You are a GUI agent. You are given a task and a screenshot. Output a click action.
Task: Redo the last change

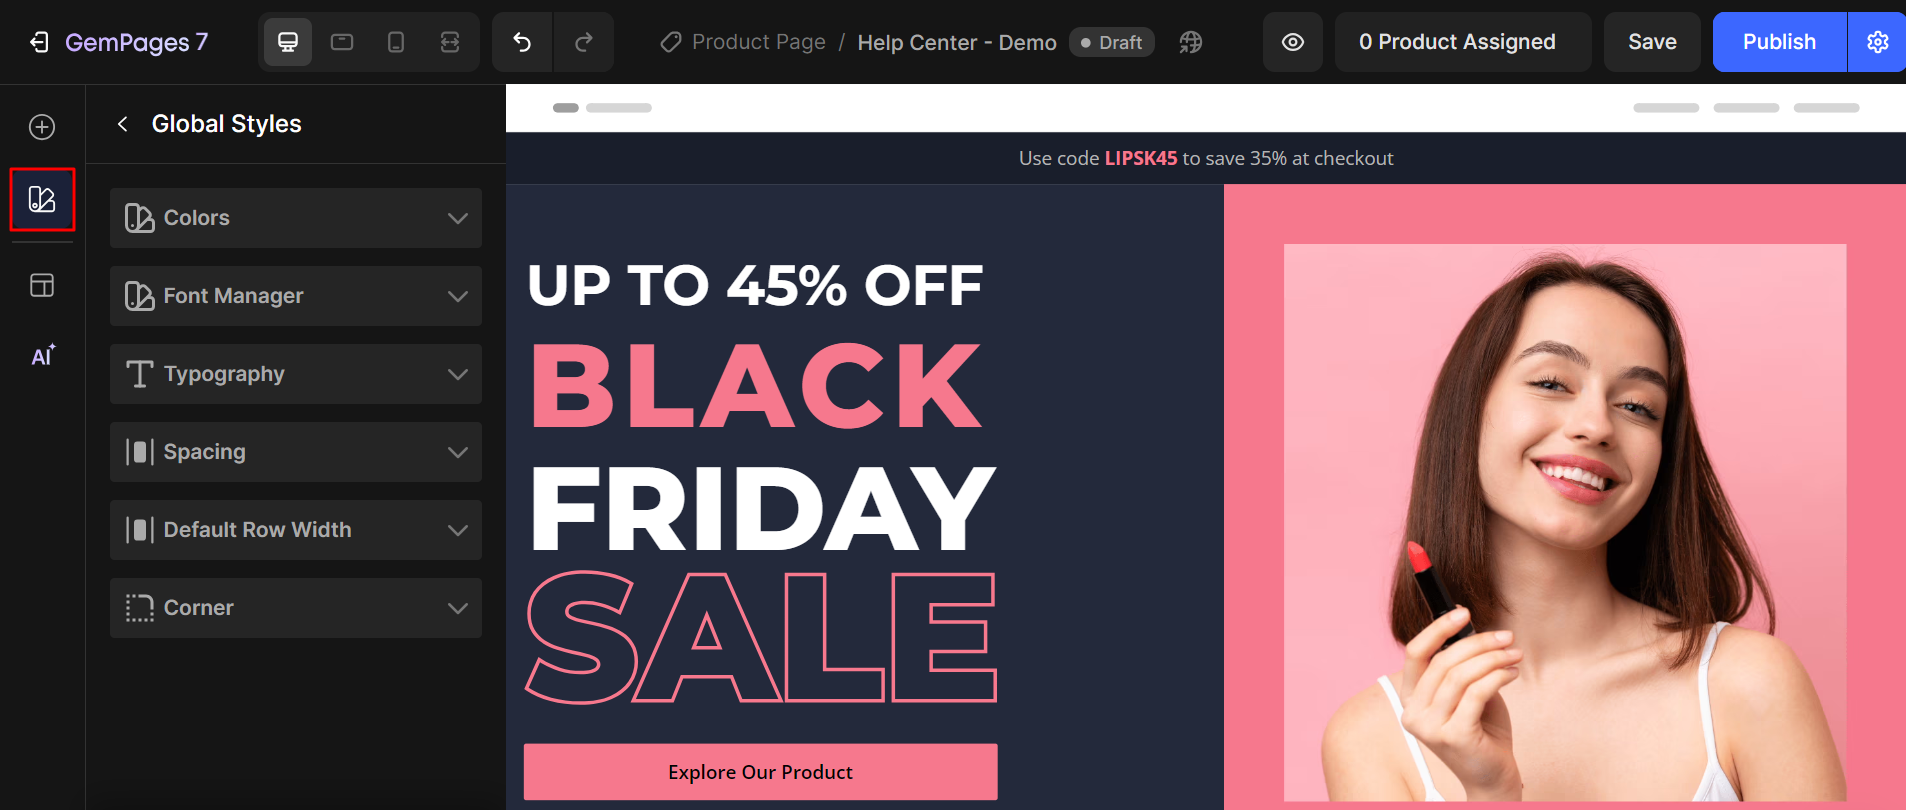[x=584, y=42]
